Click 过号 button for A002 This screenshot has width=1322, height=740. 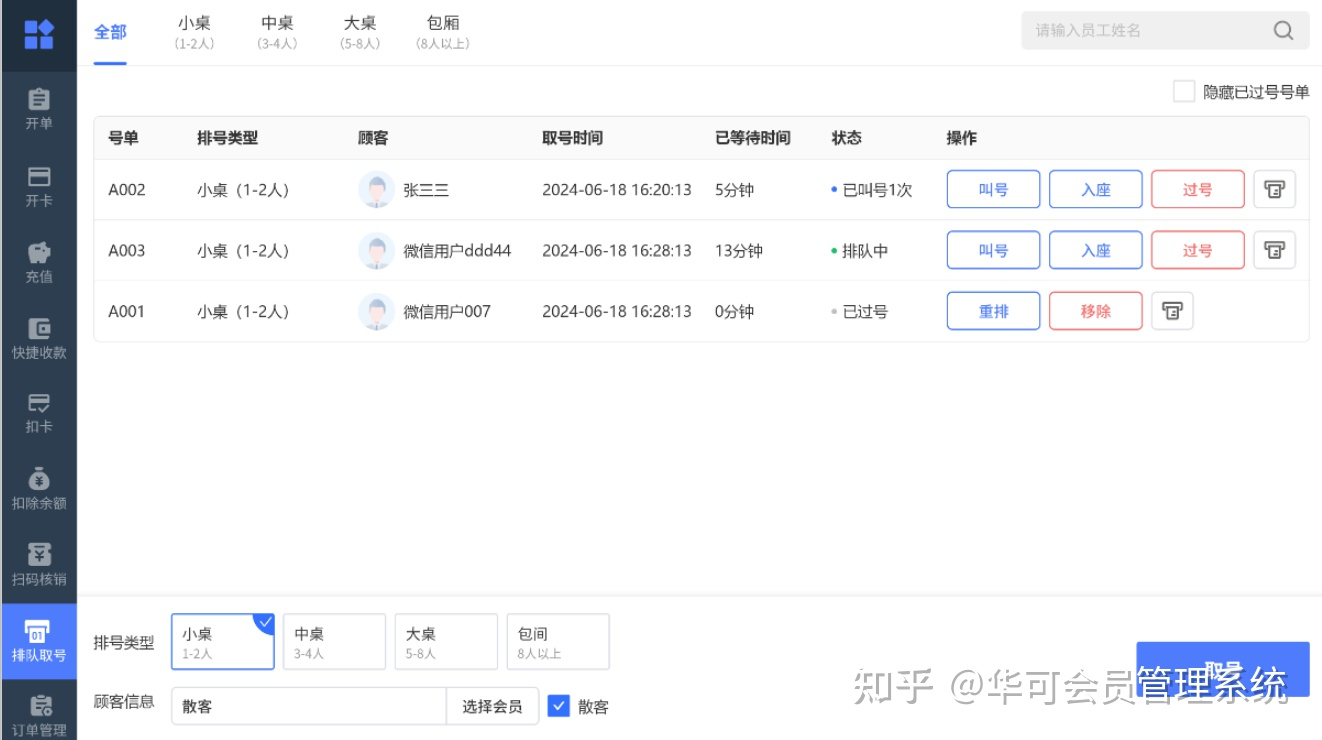(1197, 189)
